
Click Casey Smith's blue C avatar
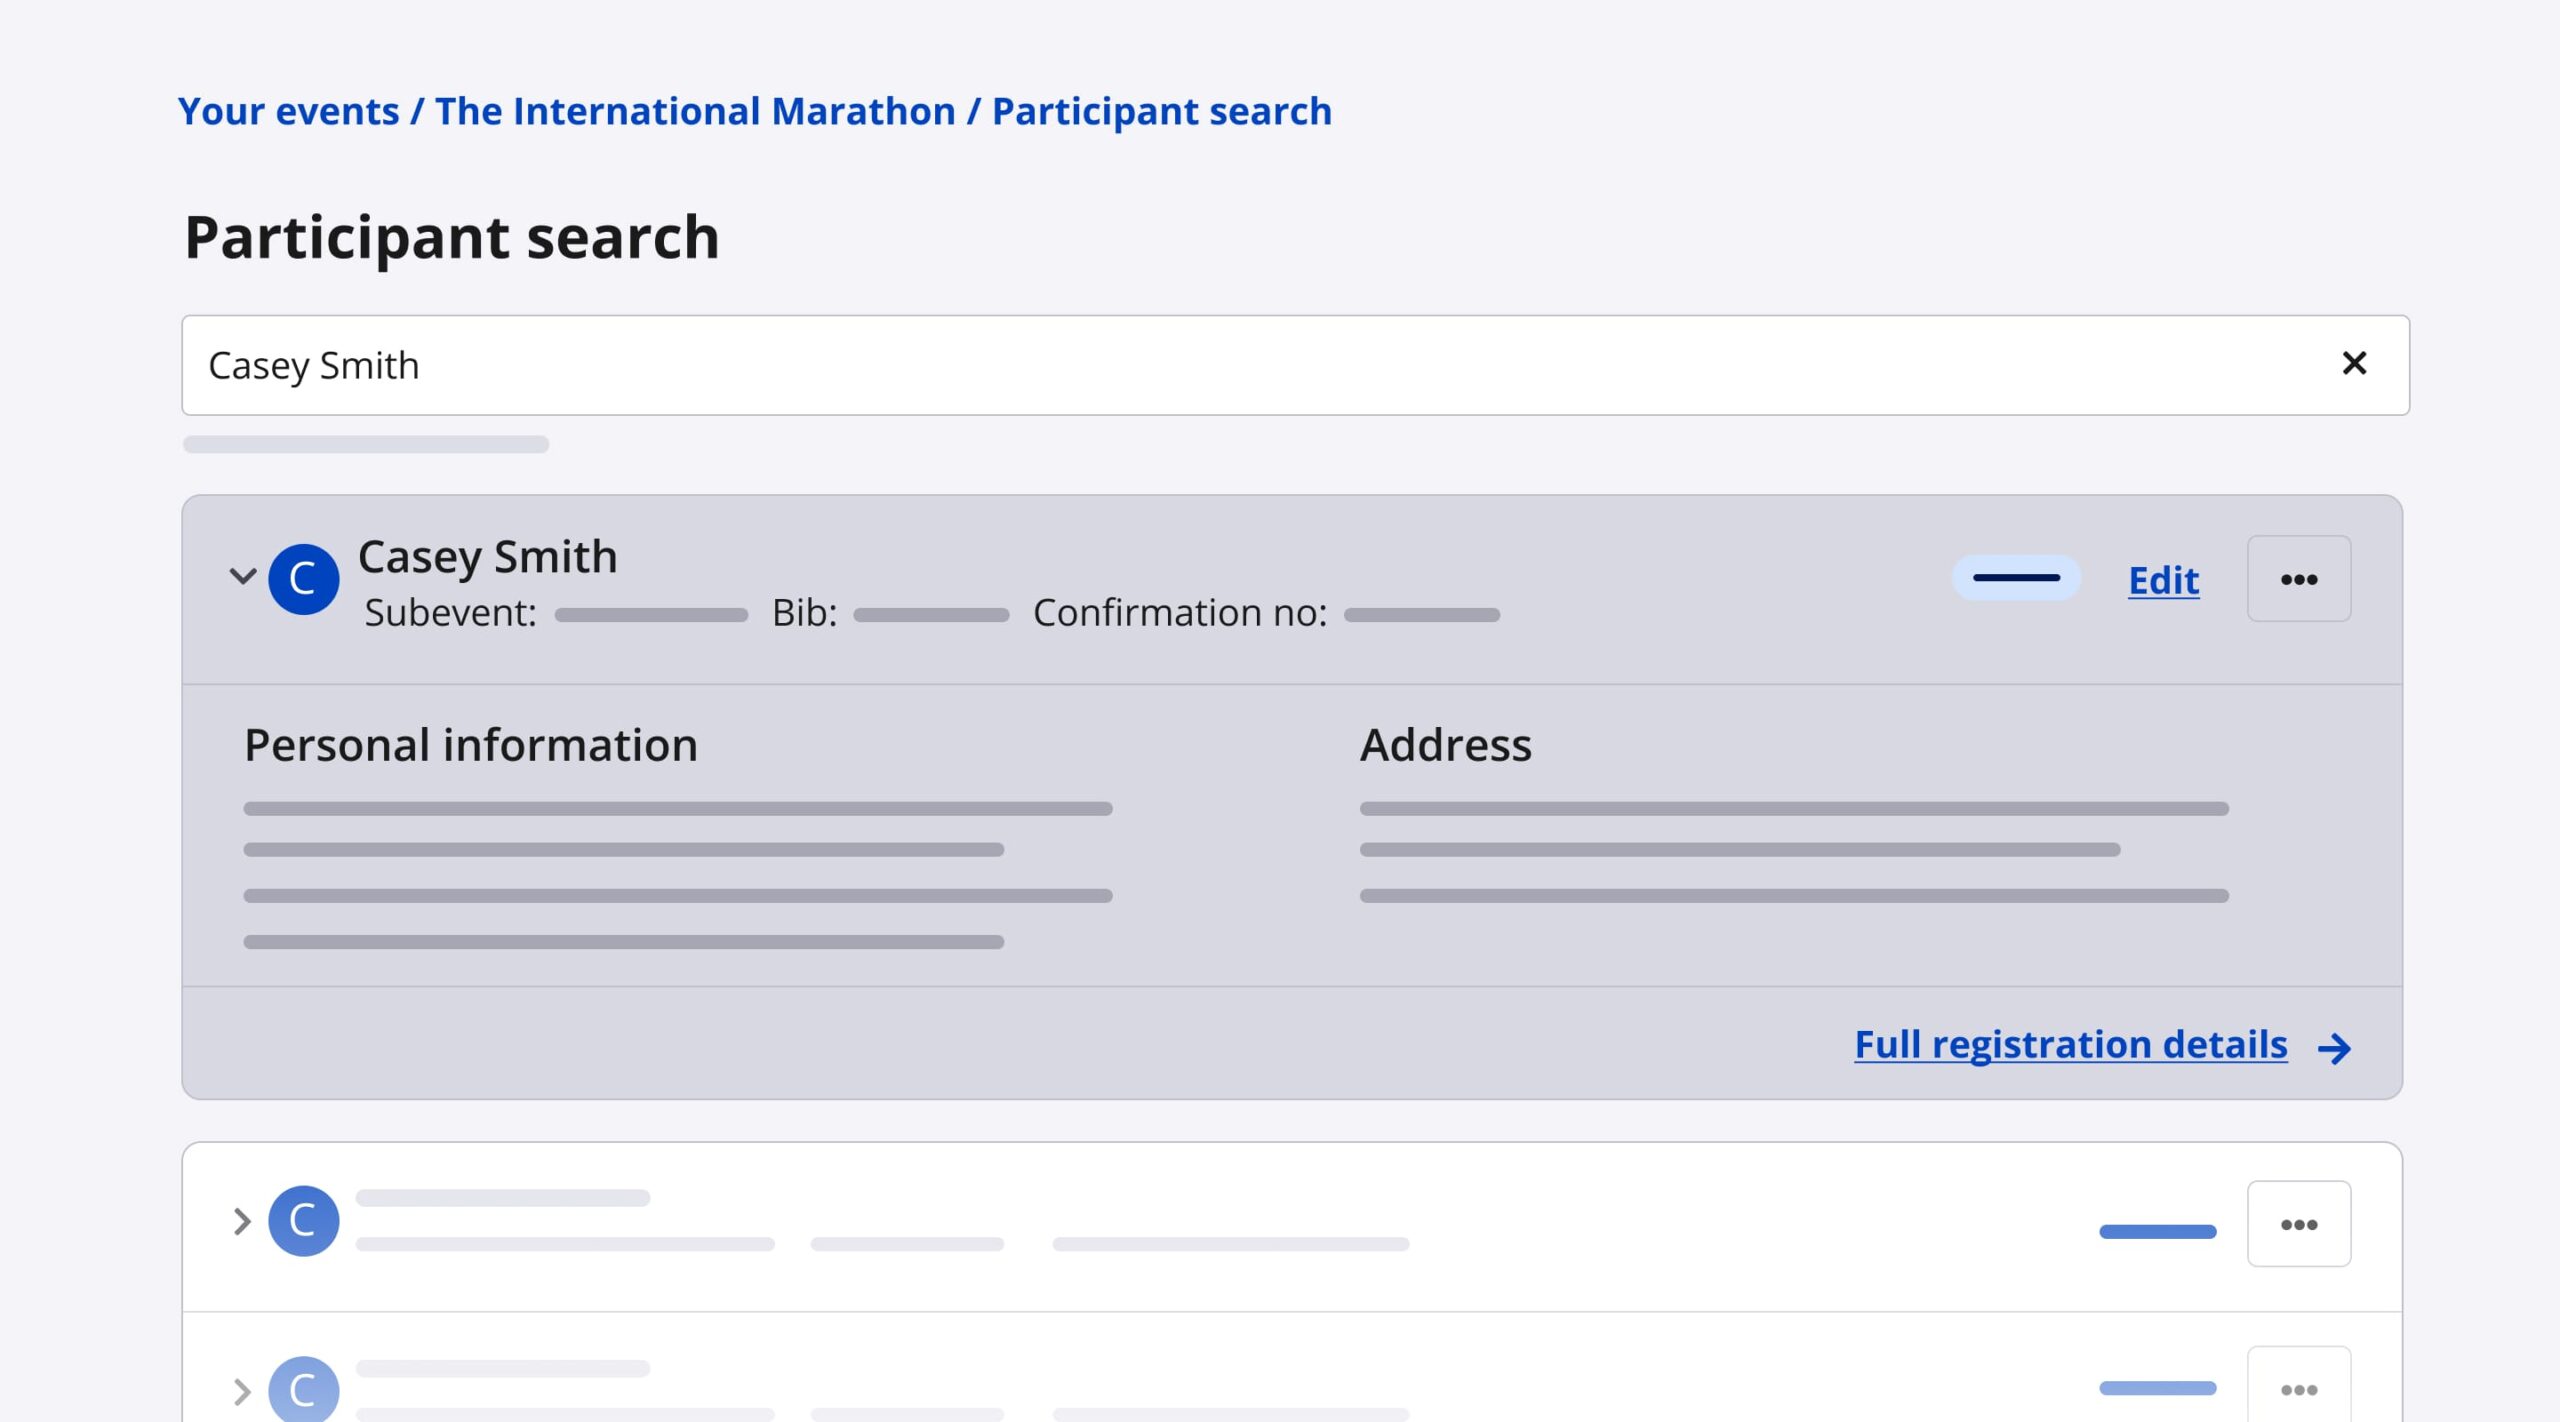[303, 579]
